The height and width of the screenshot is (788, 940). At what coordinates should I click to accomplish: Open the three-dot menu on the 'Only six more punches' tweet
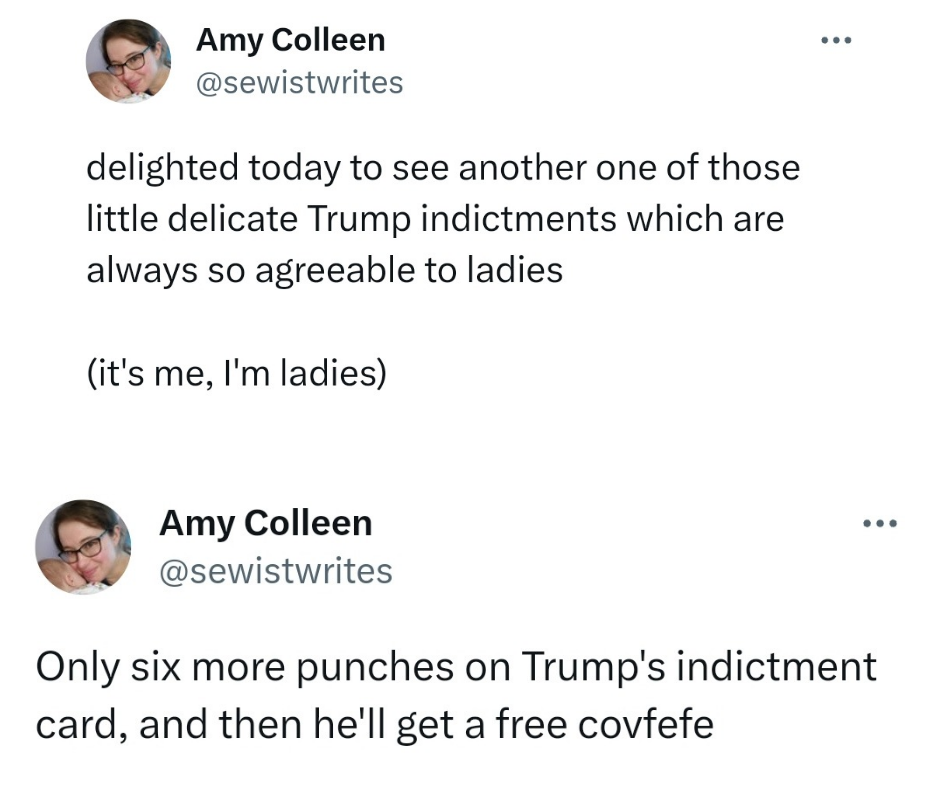[x=880, y=524]
